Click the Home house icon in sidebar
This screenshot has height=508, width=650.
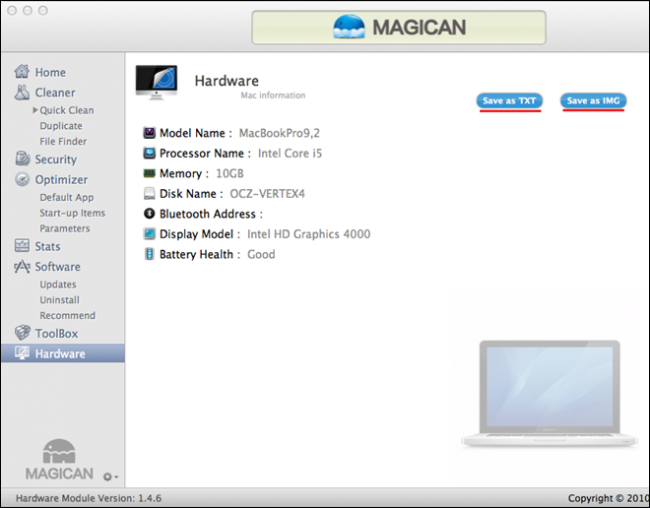(x=22, y=71)
